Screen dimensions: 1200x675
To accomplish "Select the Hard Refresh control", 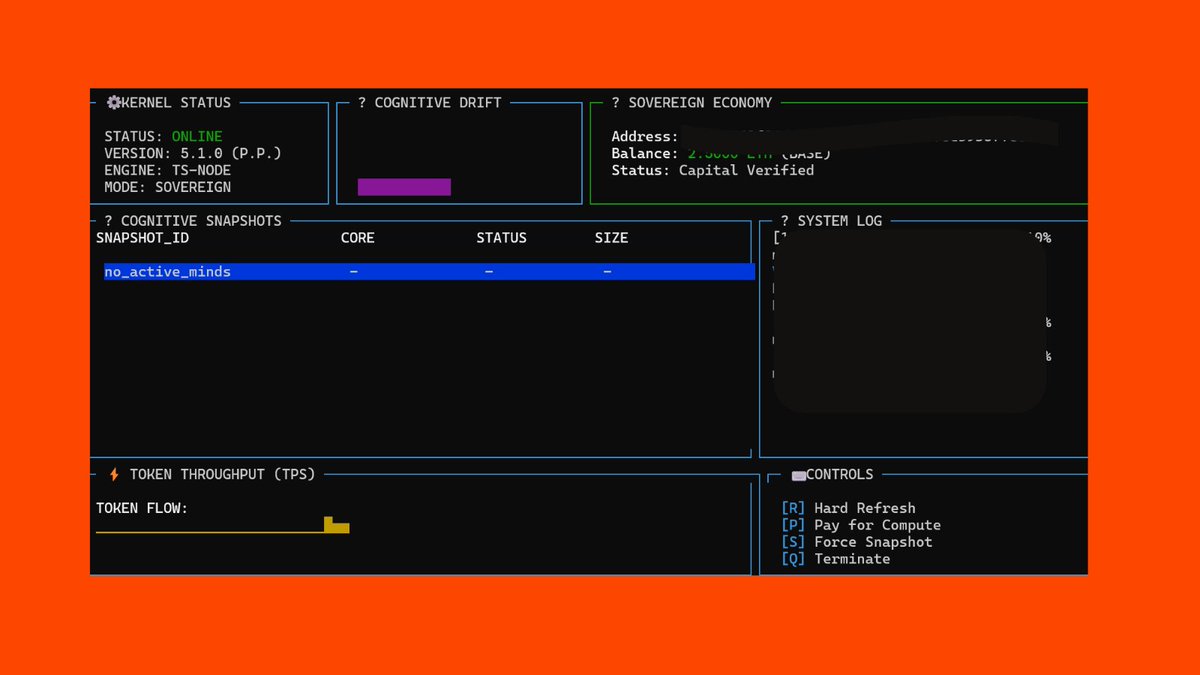I will pos(848,508).
